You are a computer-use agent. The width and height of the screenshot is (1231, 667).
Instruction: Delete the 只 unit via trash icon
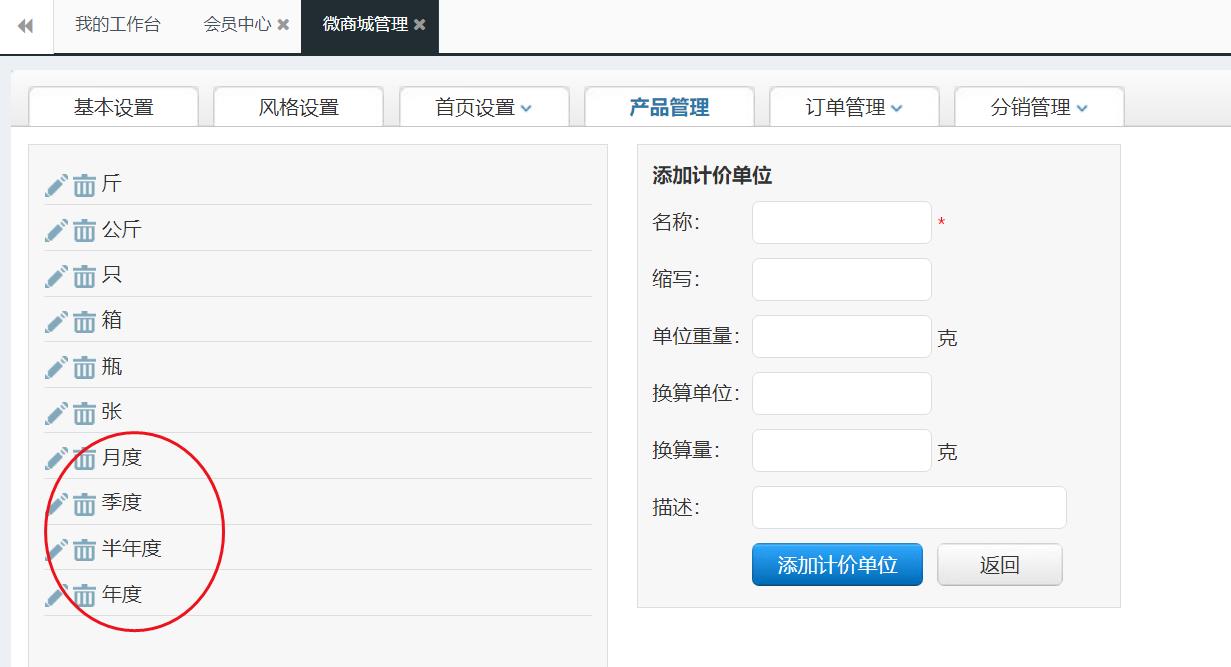[x=84, y=277]
